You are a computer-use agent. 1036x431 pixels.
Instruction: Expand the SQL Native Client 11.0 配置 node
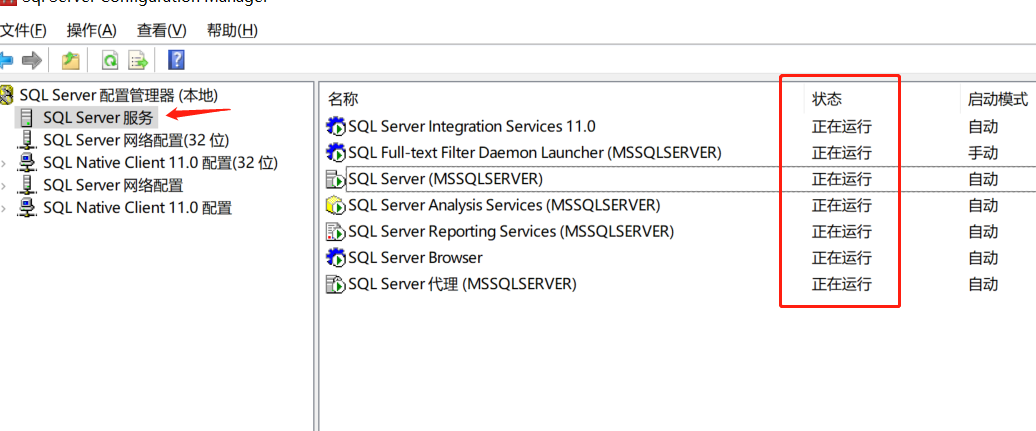[x=5, y=208]
